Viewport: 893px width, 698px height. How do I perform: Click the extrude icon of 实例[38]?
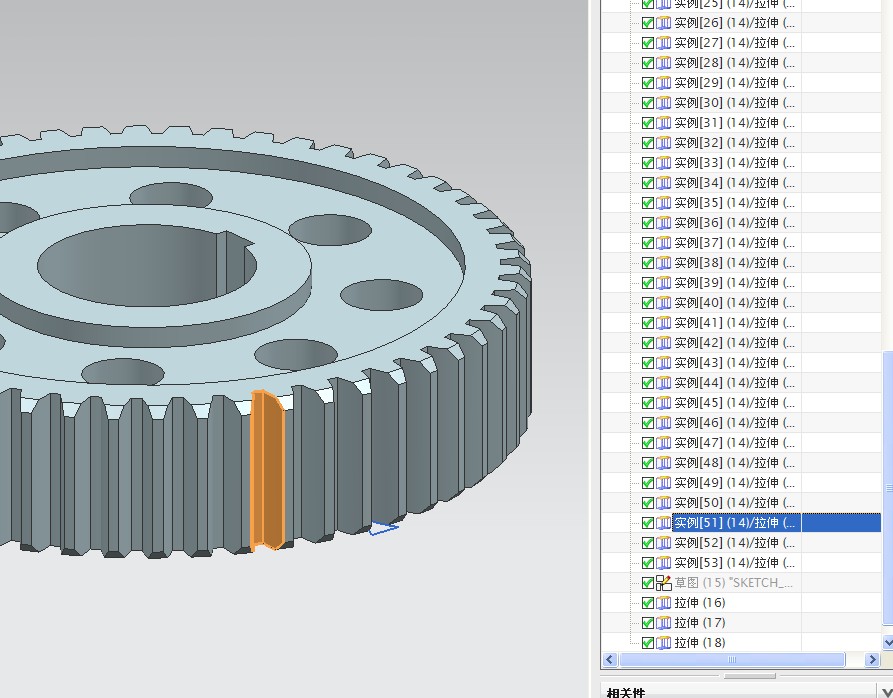663,262
